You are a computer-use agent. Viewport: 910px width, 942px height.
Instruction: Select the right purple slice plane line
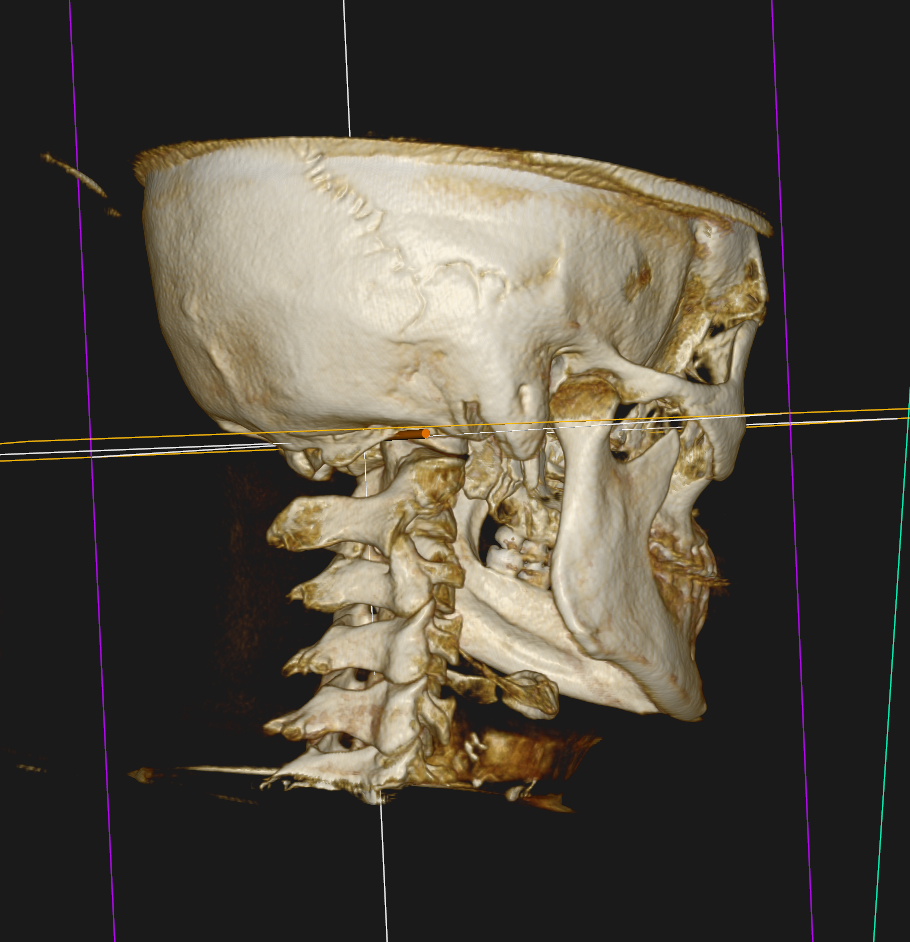[792, 471]
